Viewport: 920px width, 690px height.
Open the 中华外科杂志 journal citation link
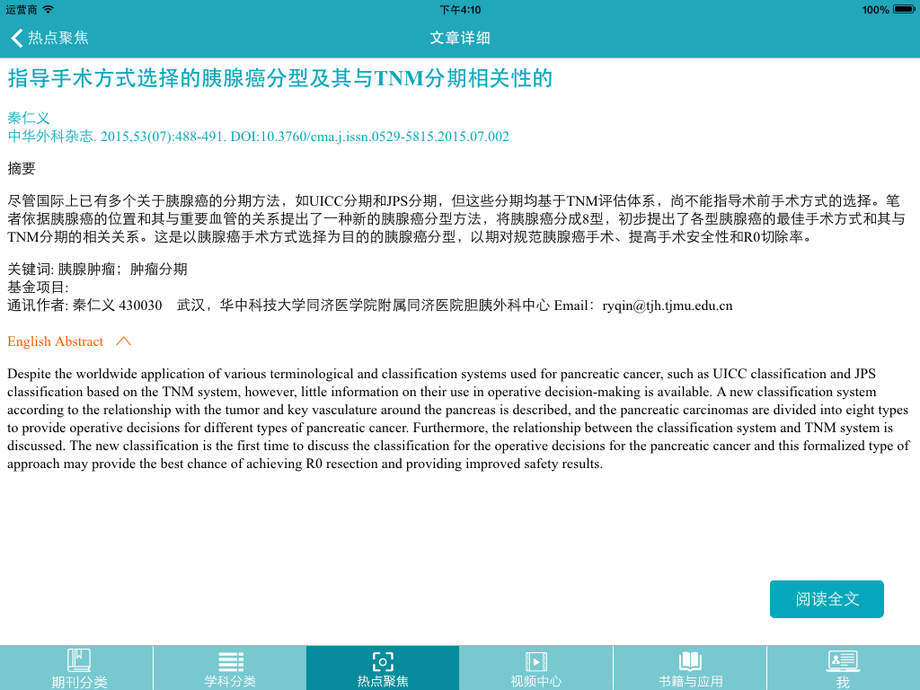pos(258,137)
